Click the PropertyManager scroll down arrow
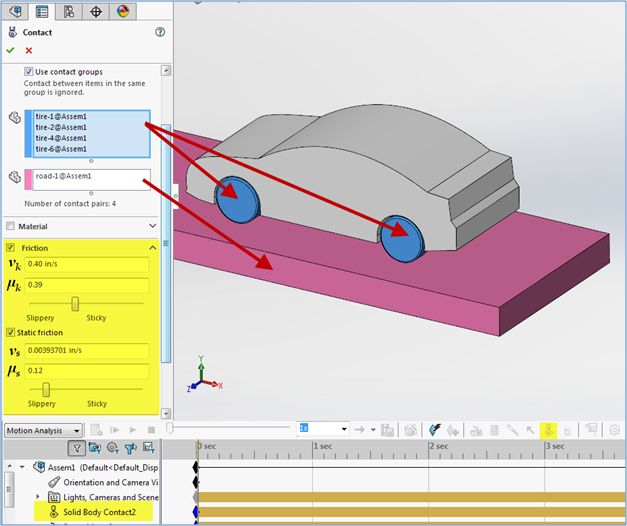This screenshot has width=627, height=526. tap(166, 413)
